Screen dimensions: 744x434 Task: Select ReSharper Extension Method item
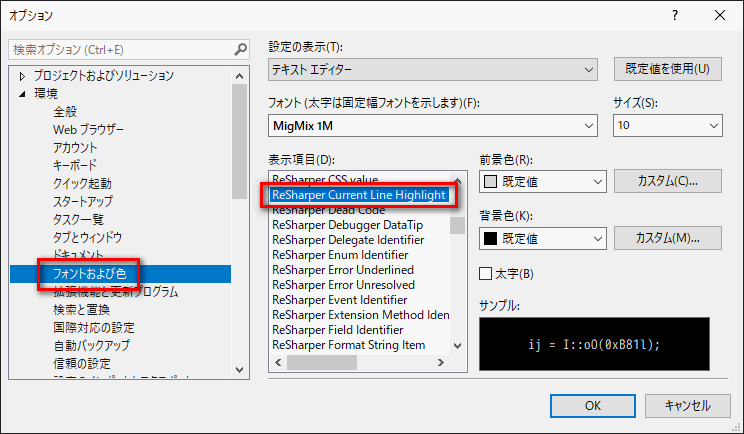pos(360,315)
